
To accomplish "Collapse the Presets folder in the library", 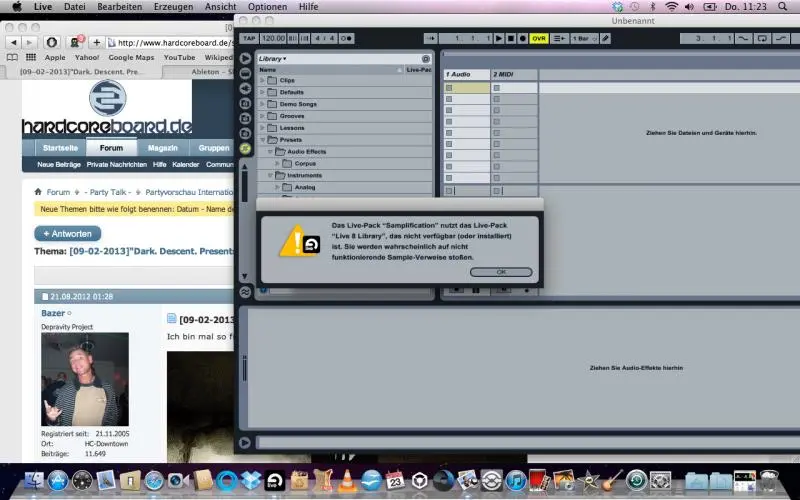I will tap(263, 140).
